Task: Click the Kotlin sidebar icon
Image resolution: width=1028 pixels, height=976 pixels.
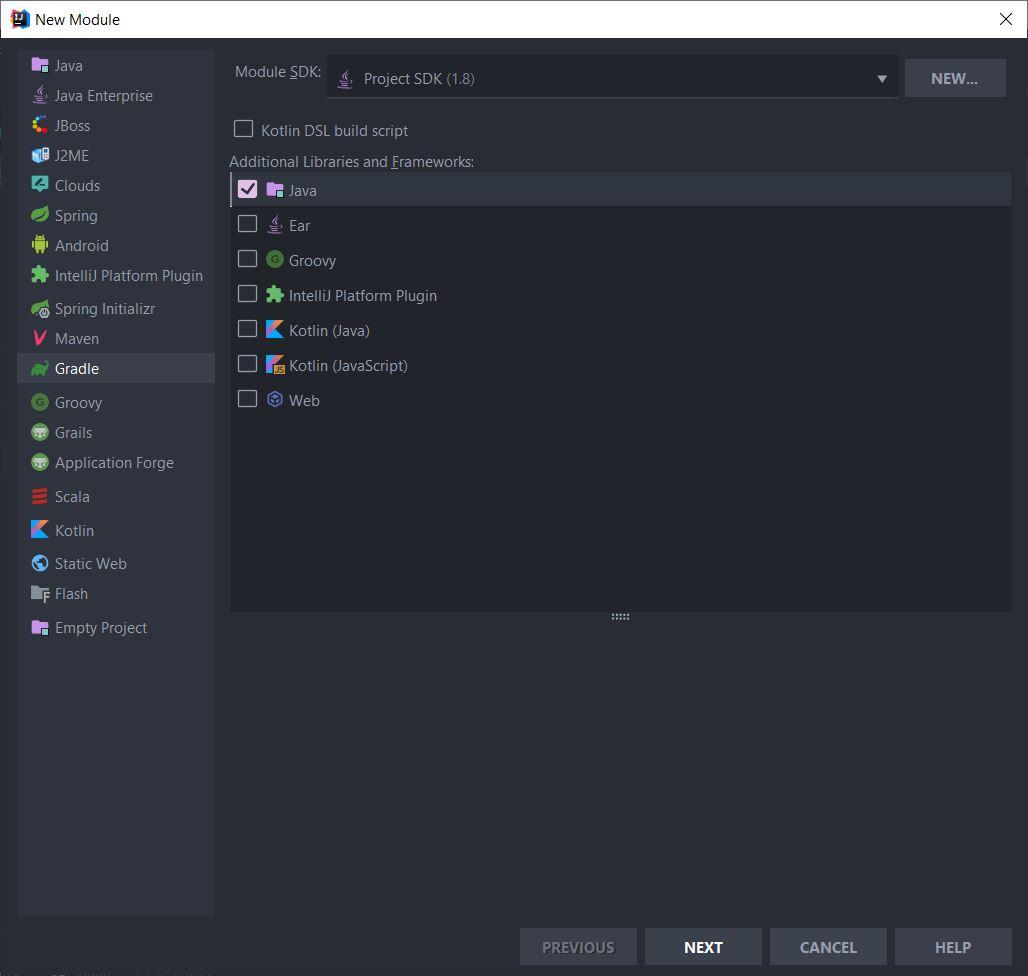Action: click(x=40, y=530)
